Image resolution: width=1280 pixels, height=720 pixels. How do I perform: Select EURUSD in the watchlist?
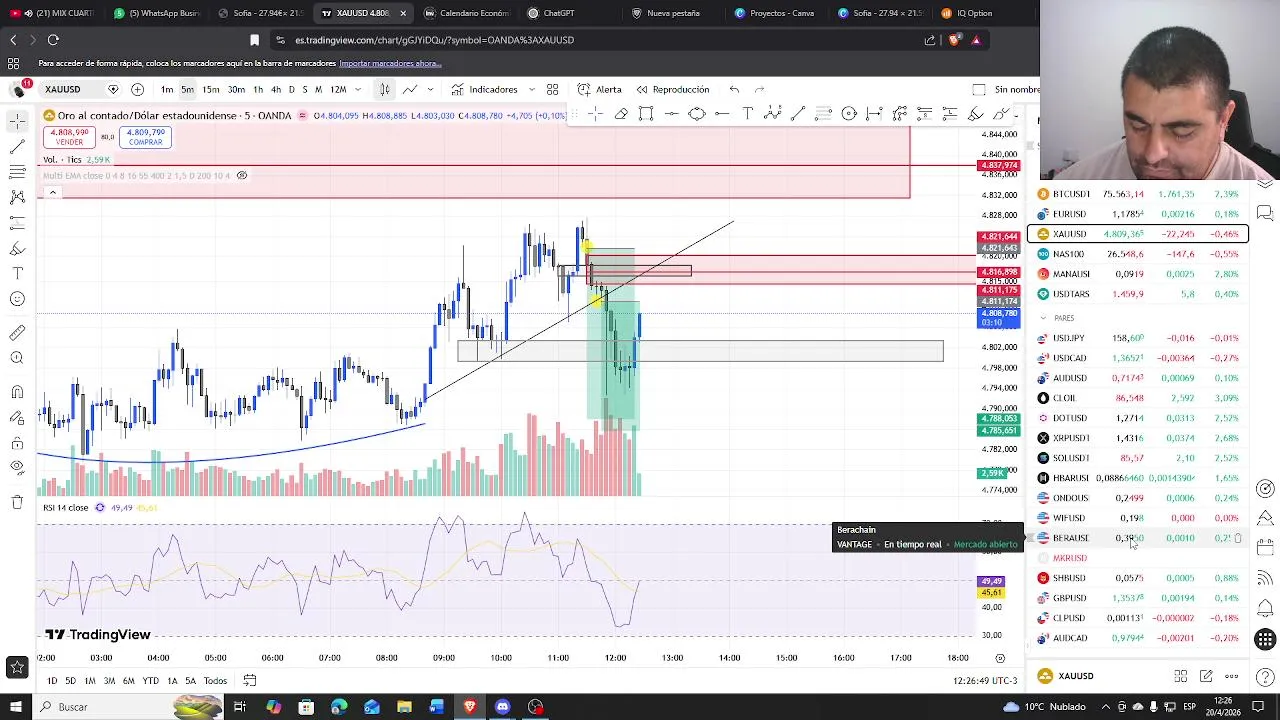pyautogui.click(x=1138, y=214)
